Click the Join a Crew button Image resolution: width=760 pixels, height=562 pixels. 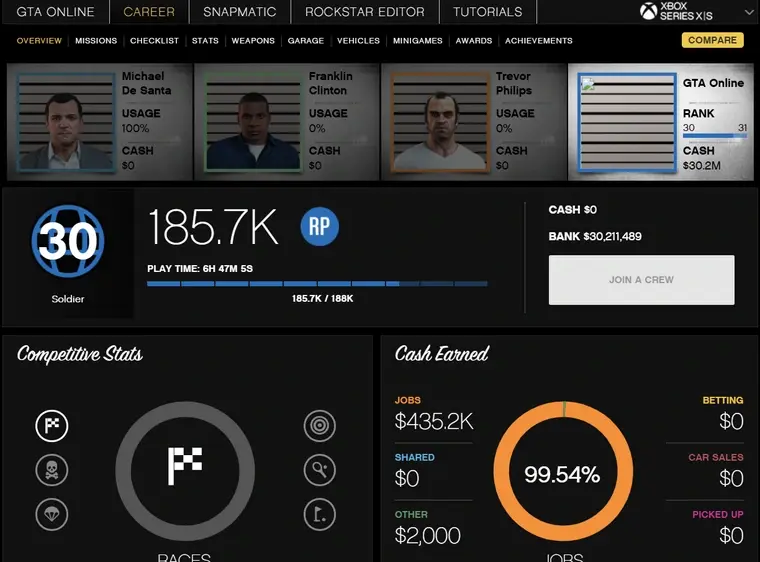click(x=641, y=280)
